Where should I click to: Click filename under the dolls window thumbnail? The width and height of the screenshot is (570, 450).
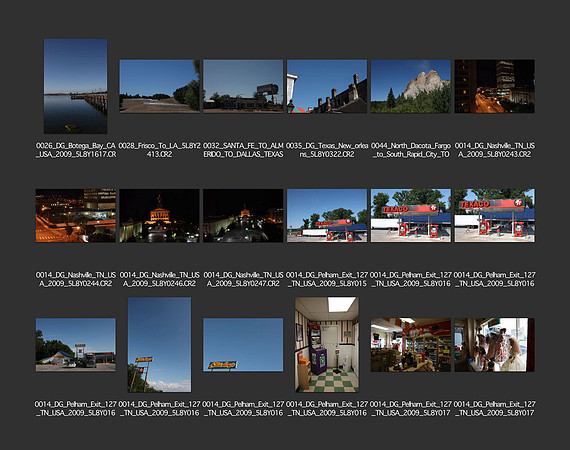494,408
